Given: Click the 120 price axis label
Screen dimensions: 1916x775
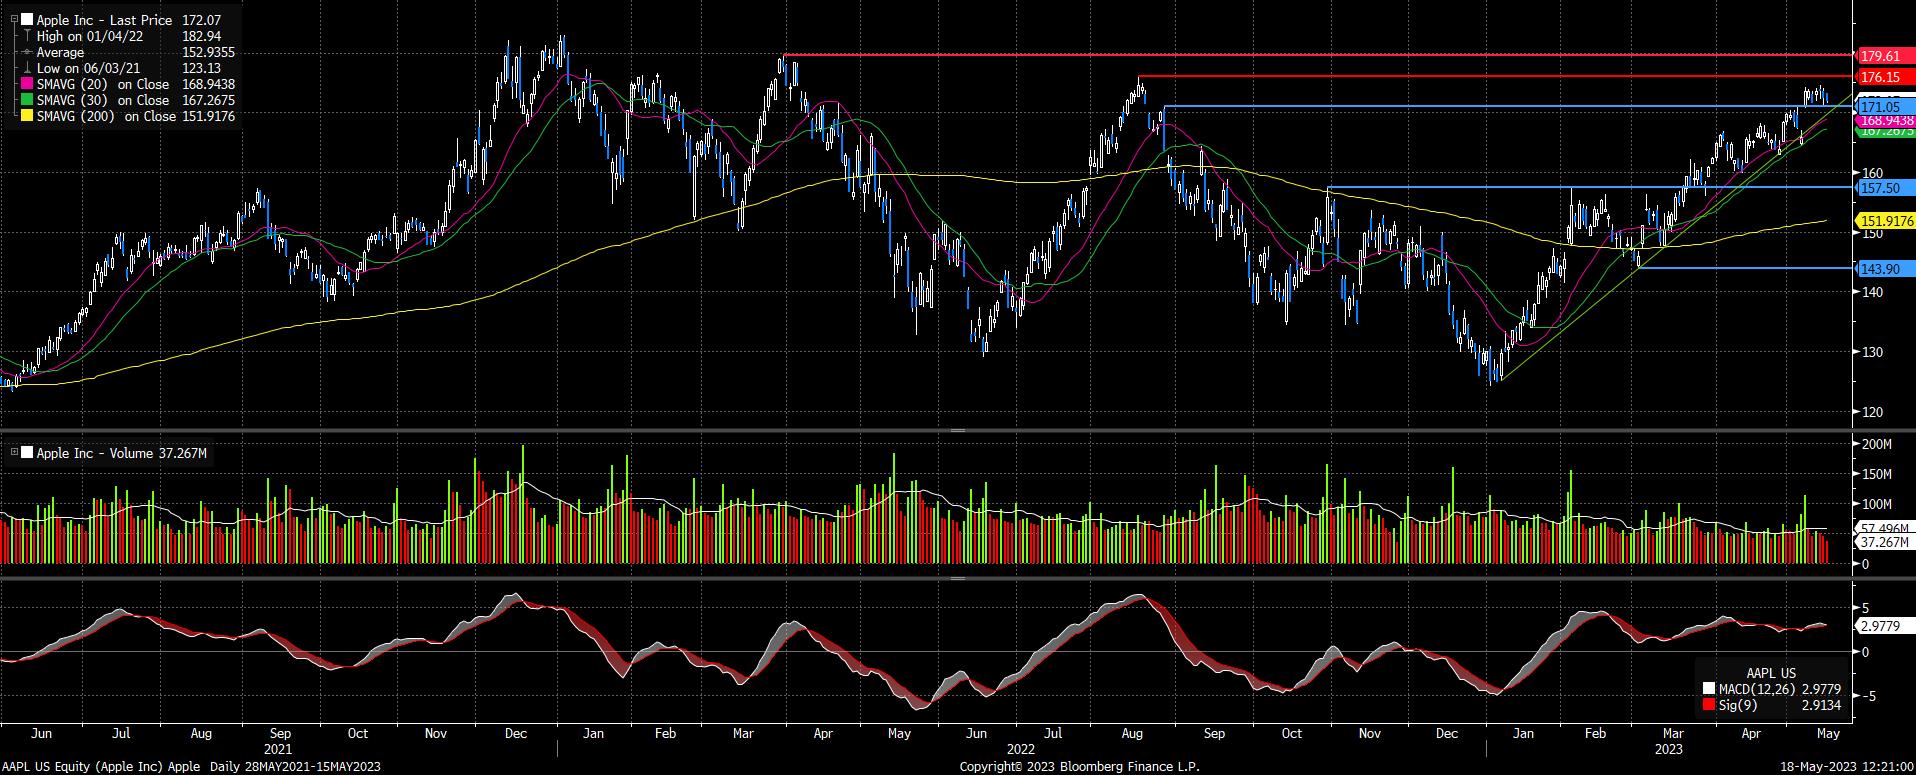Looking at the screenshot, I should (x=1871, y=412).
